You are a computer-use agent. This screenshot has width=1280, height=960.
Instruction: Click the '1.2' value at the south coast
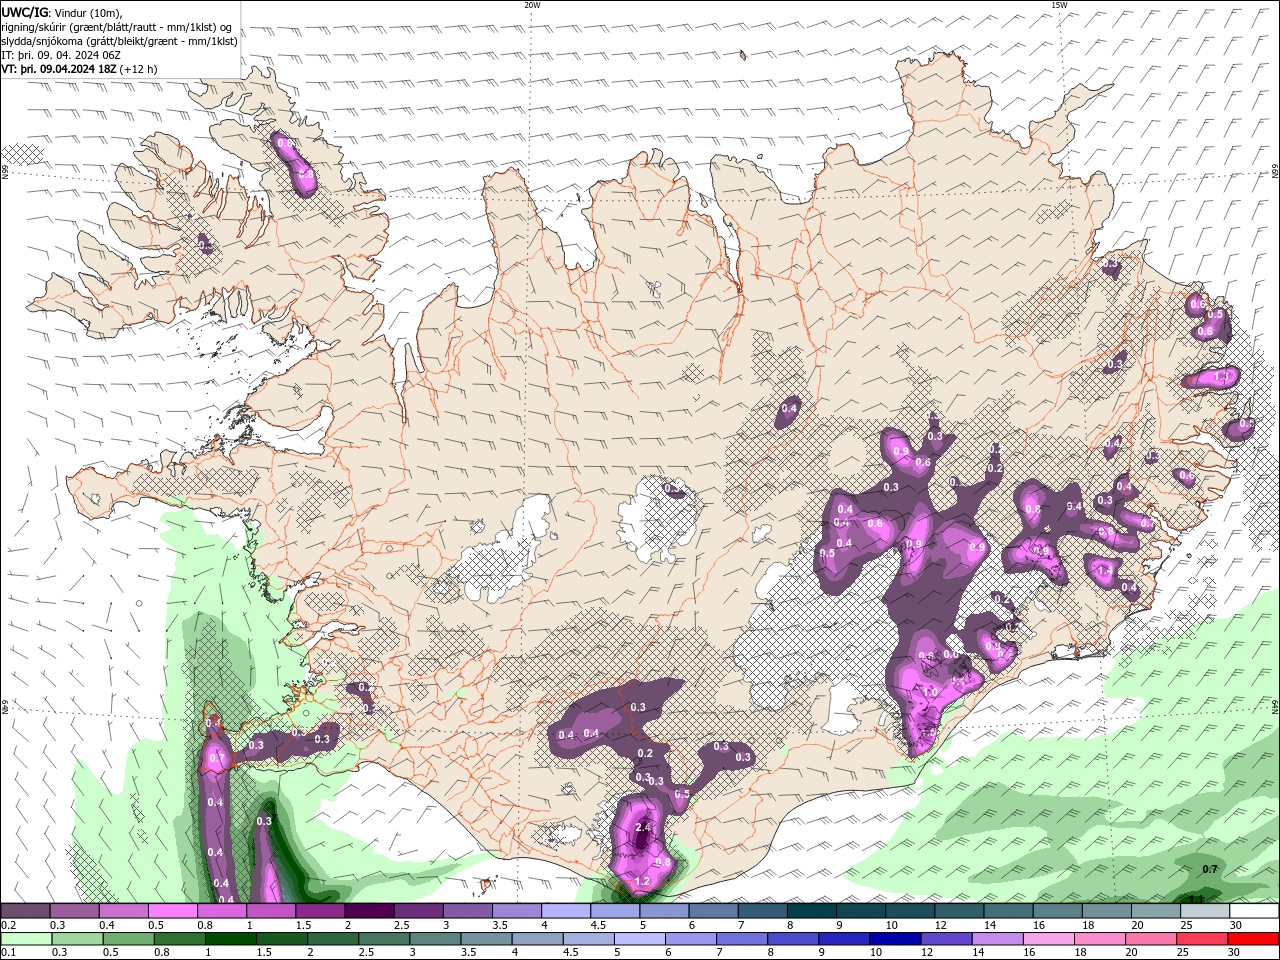642,881
